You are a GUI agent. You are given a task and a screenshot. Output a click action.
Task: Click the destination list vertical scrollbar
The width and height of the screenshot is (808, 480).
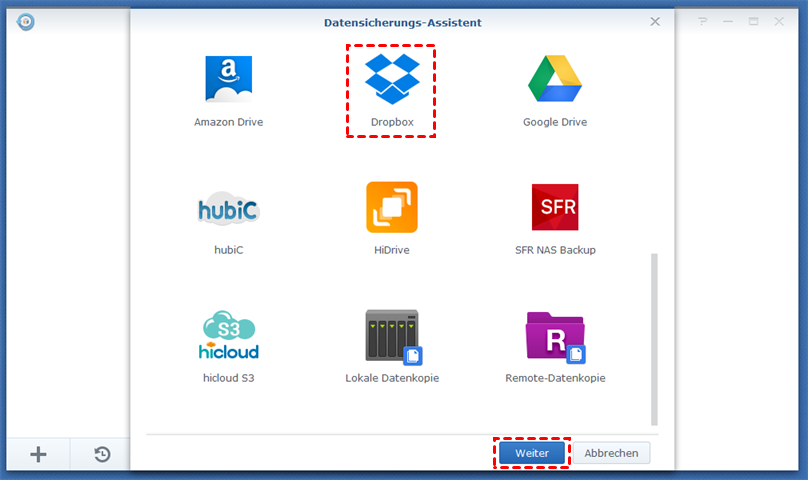tap(654, 339)
